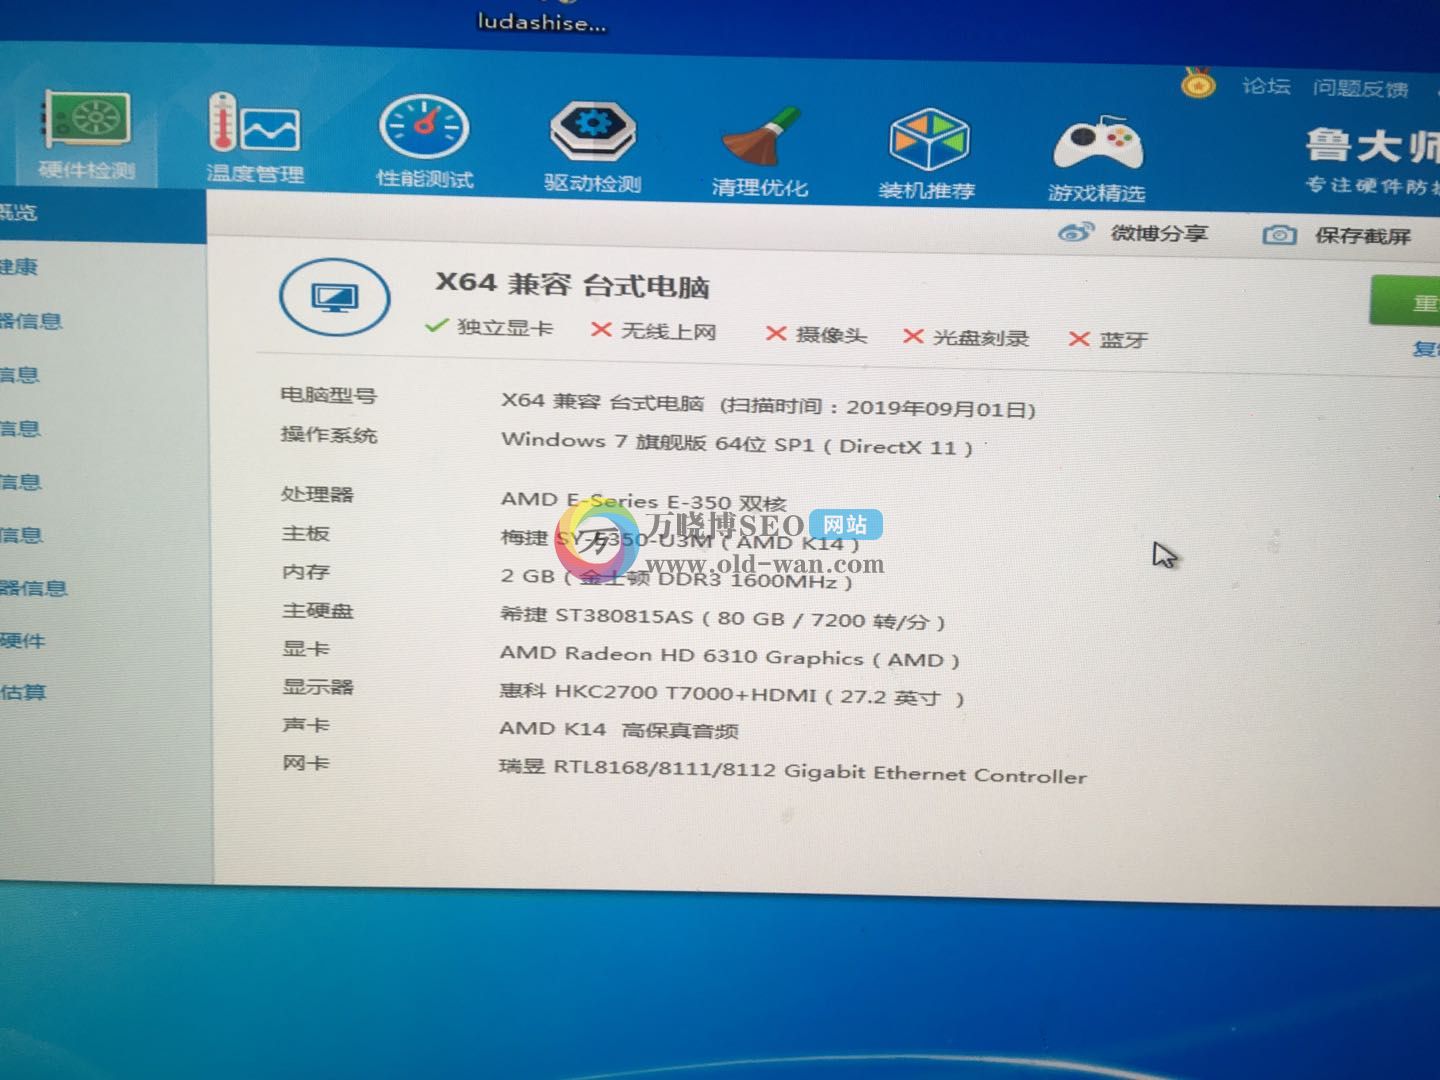
Task: Click the camera icon beside 保存截屏
Action: 1278,234
